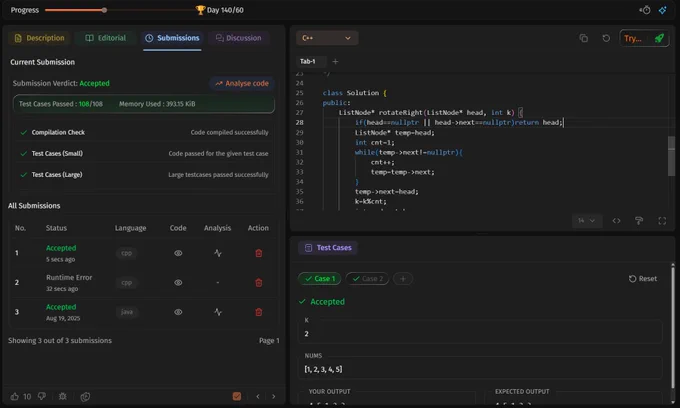The image size is (680, 408).
Task: Copy code with the copy icon
Action: 584,38
